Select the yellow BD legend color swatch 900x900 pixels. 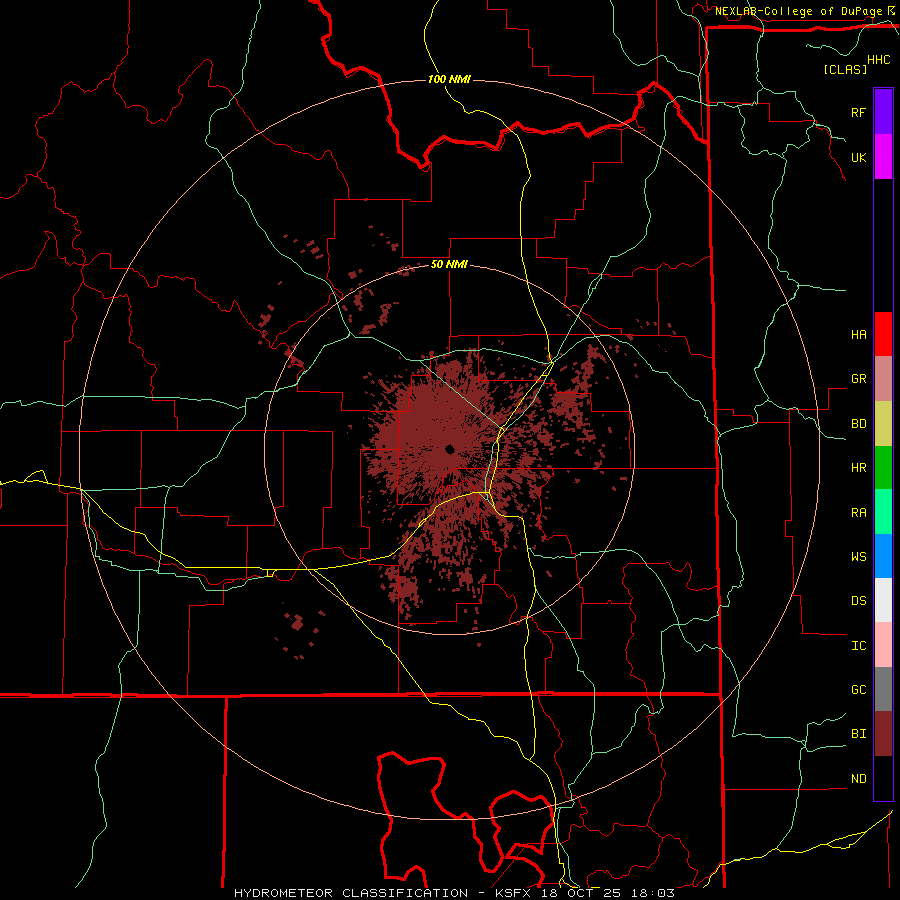coord(883,424)
